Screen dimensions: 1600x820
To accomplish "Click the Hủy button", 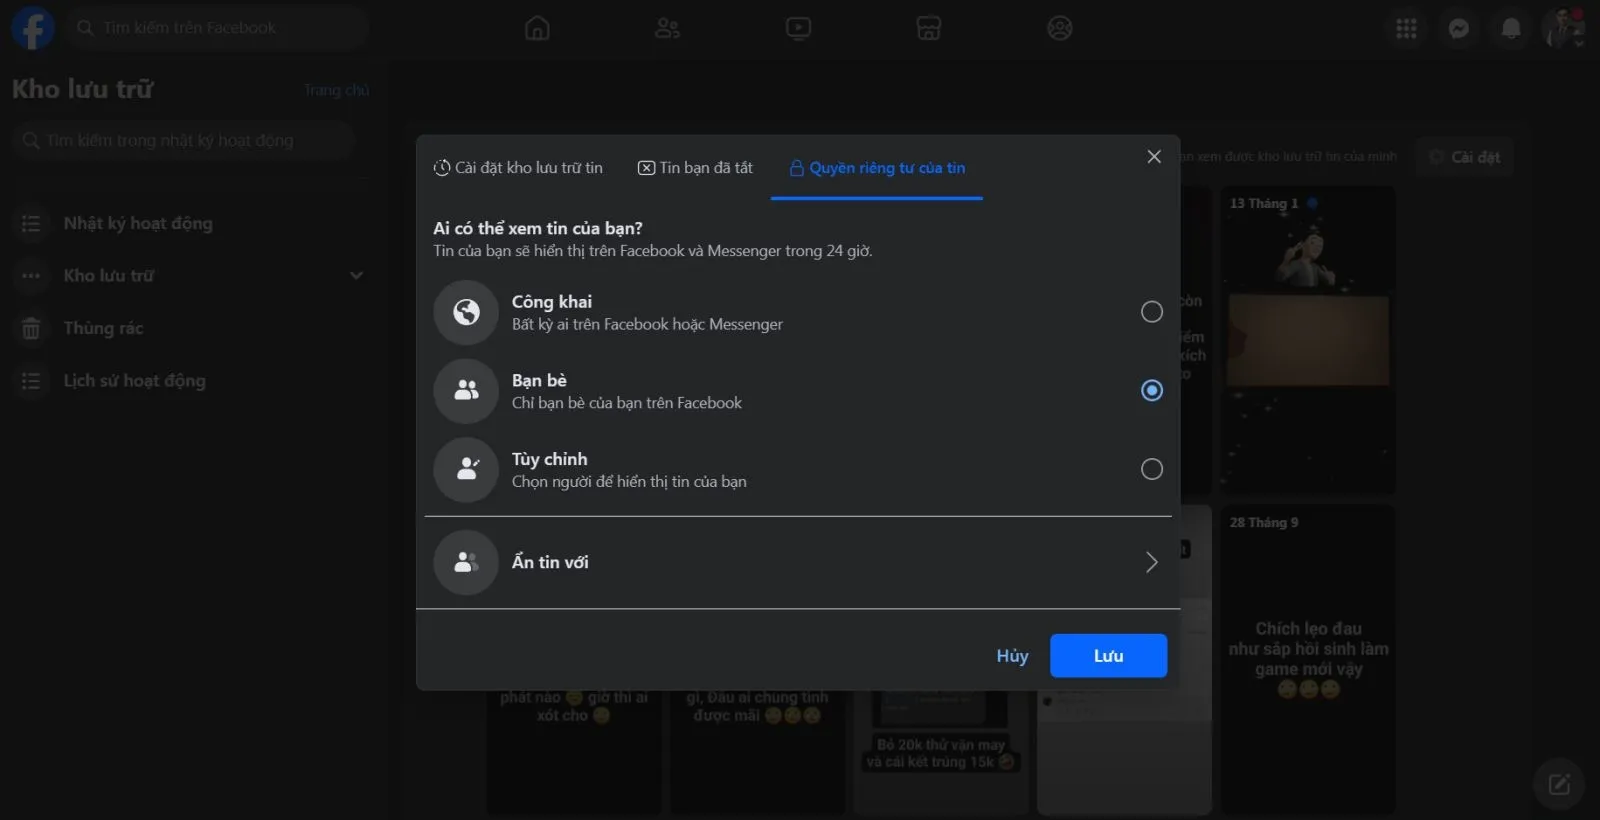I will (x=1012, y=656).
